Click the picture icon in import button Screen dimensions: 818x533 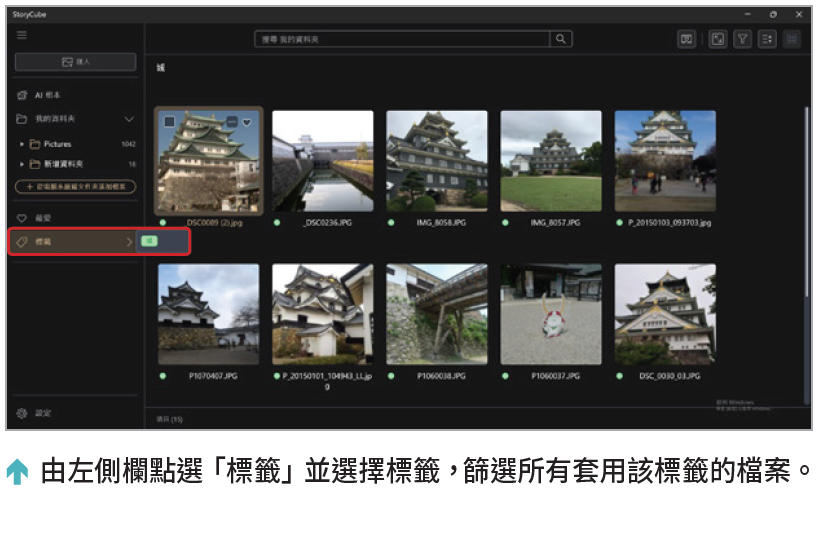67,62
